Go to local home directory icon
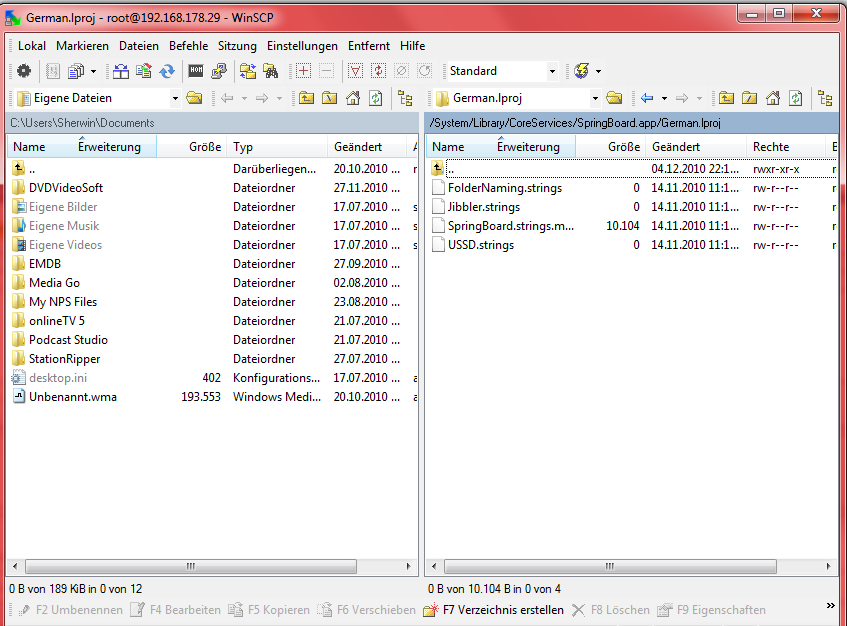Screen dimensions: 847x626 (x=353, y=98)
